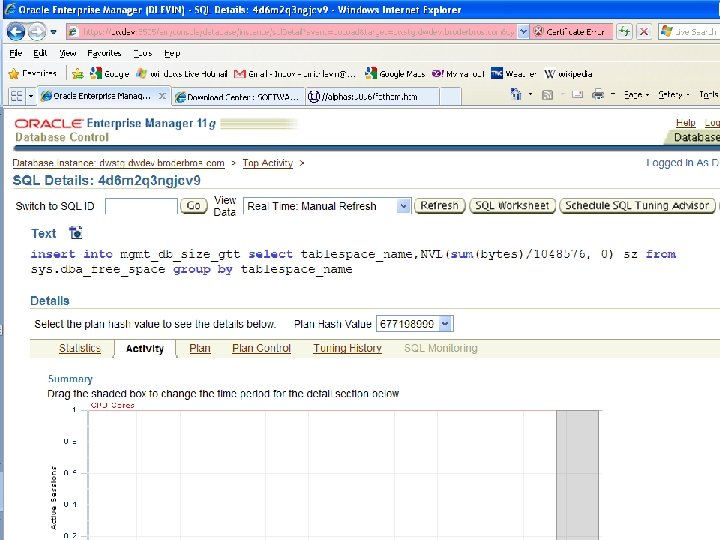720x540 pixels.
Task: Open the Safety command bar menu
Action: coord(673,95)
